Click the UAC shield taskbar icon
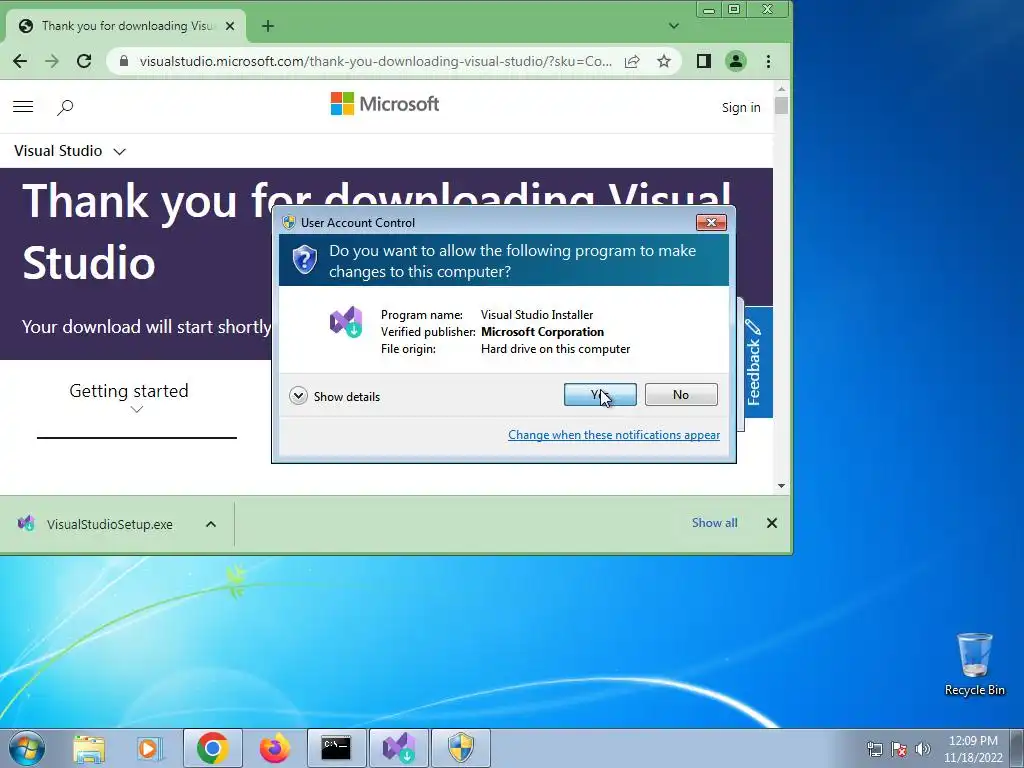1024x768 pixels. [x=460, y=748]
